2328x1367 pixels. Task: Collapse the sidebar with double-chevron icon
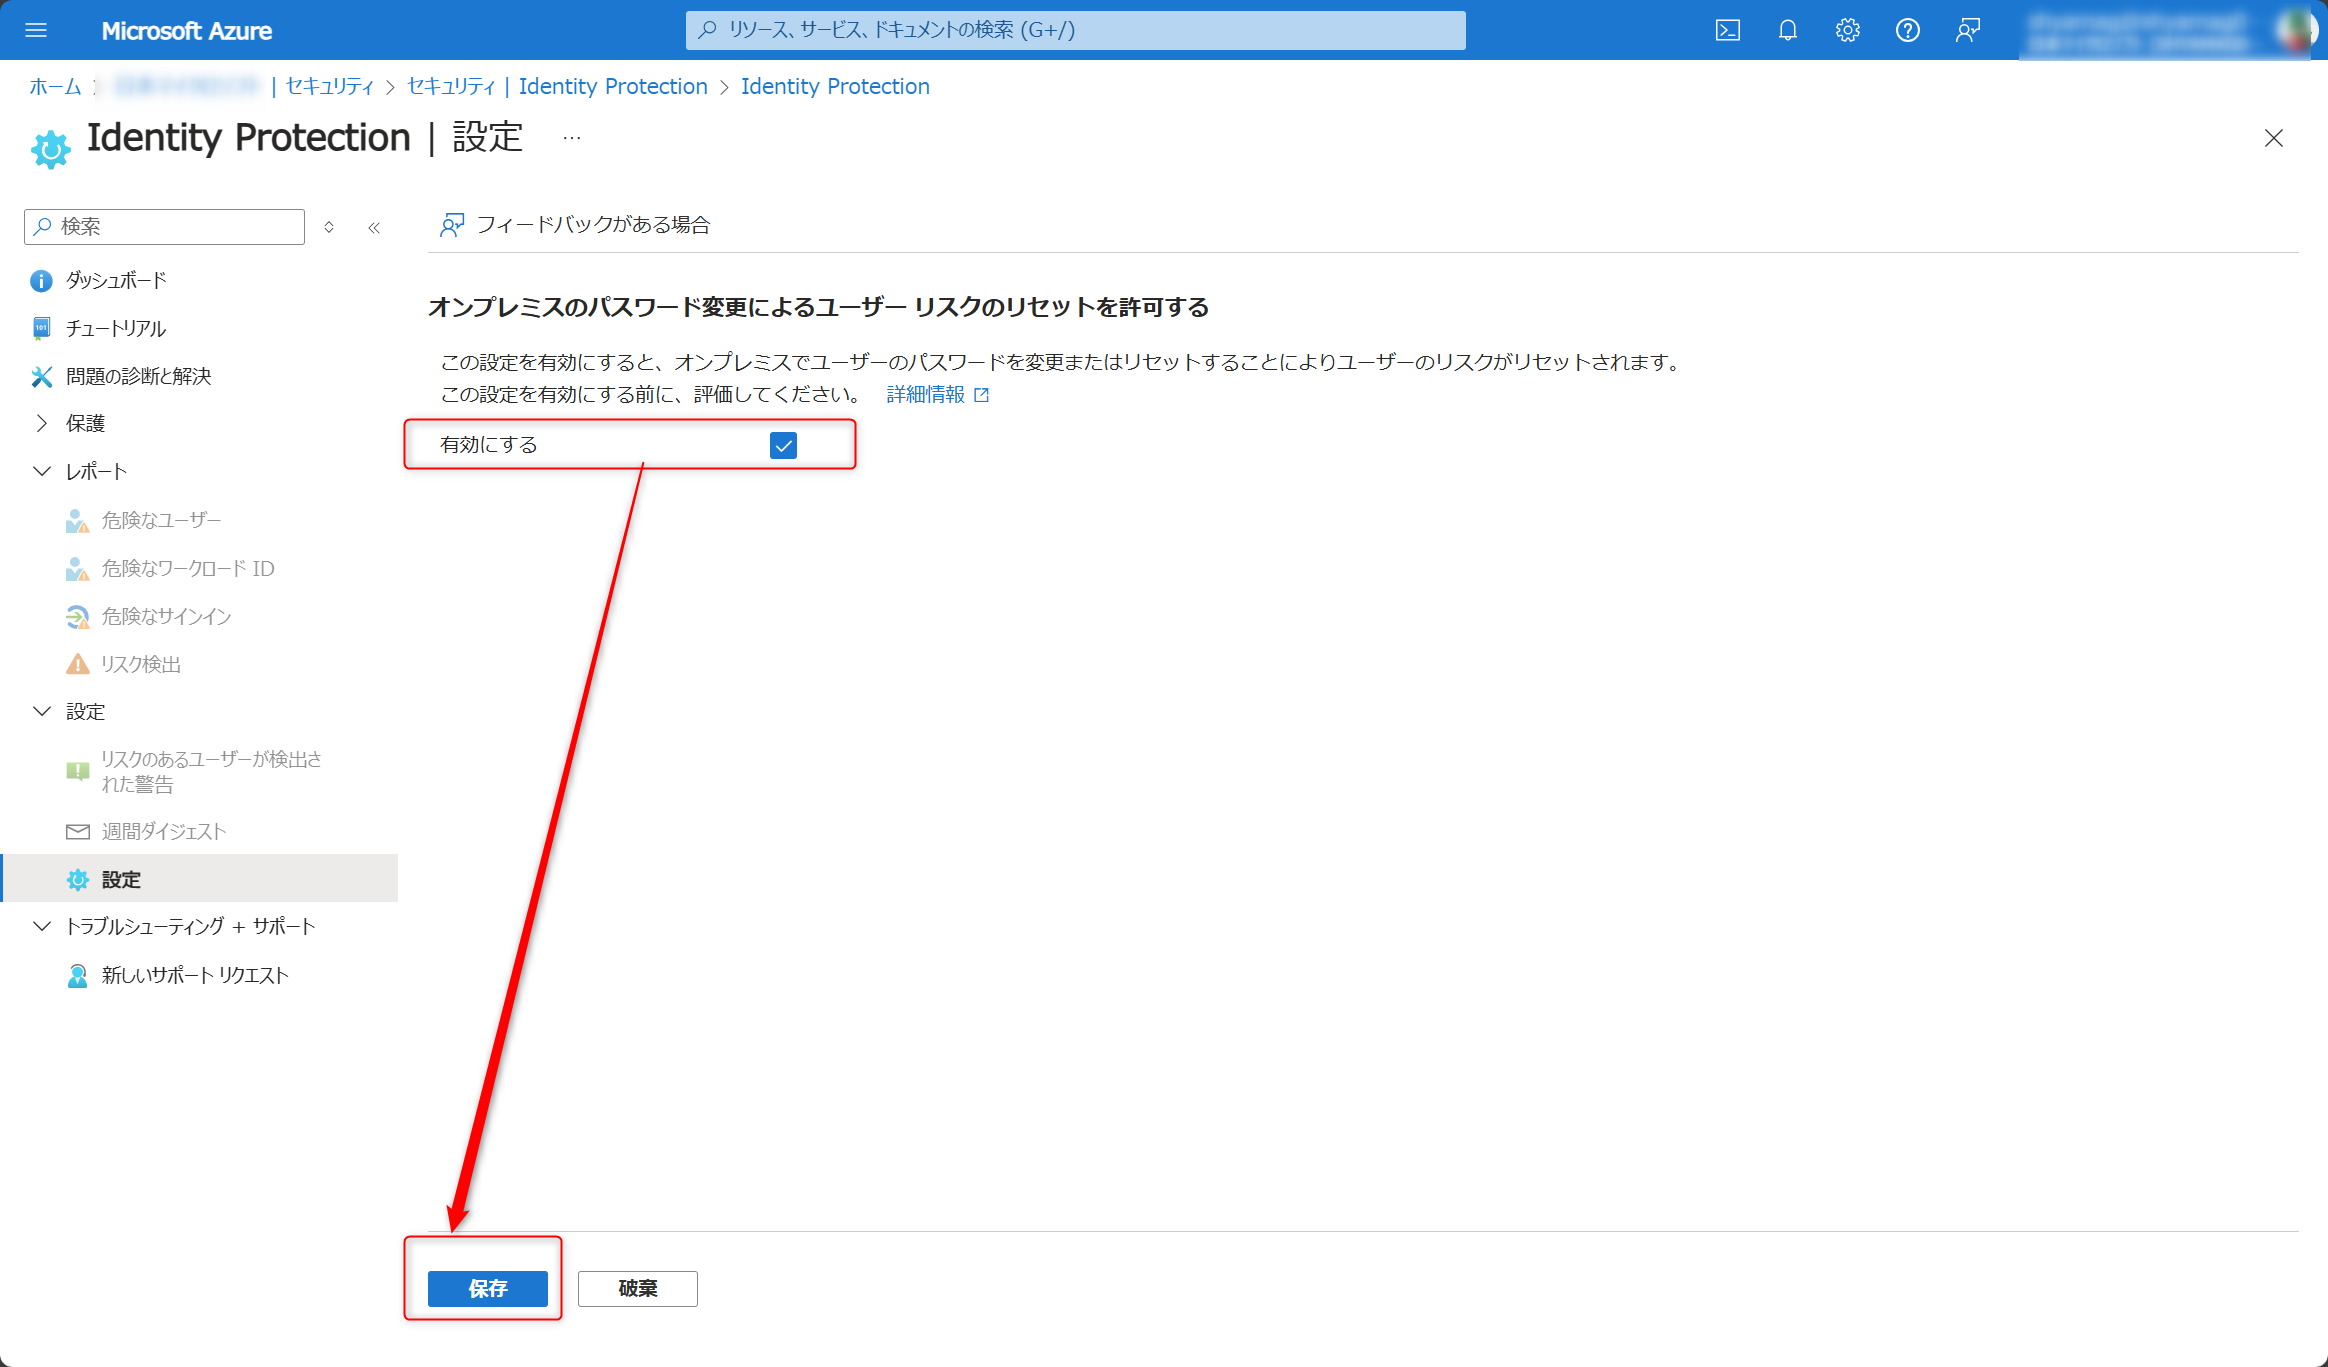coord(374,227)
